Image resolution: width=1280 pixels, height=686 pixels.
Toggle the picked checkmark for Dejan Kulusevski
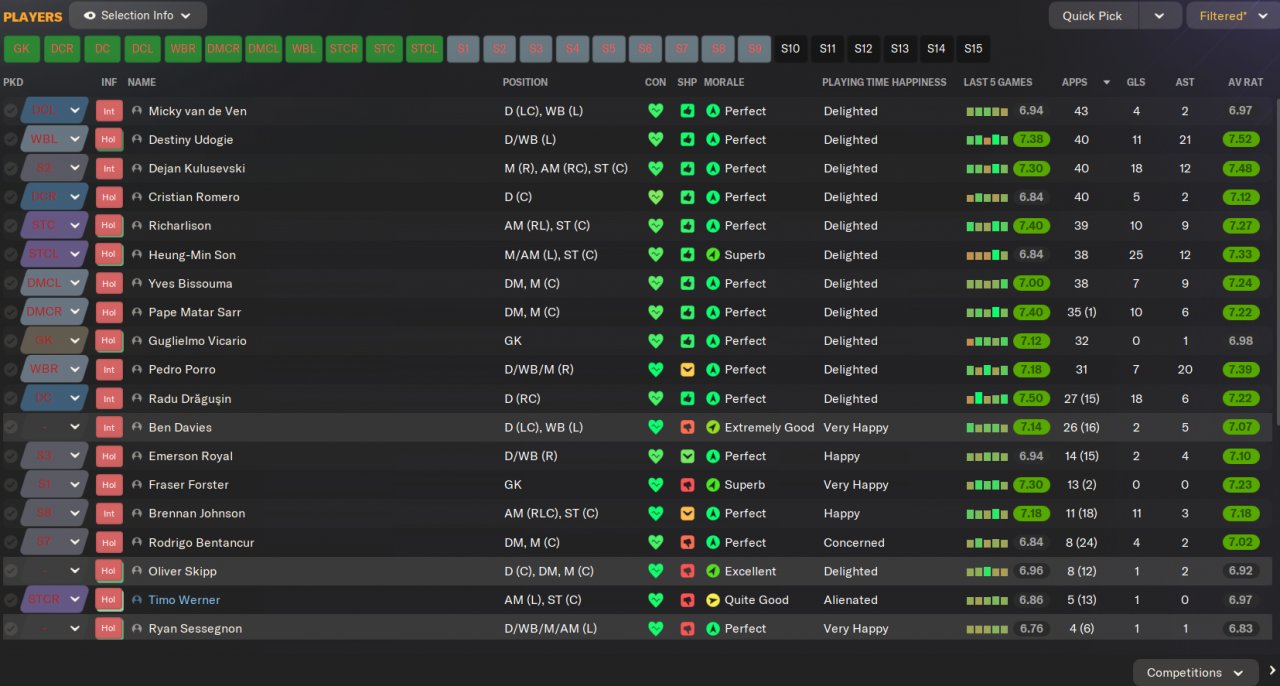click(x=10, y=169)
